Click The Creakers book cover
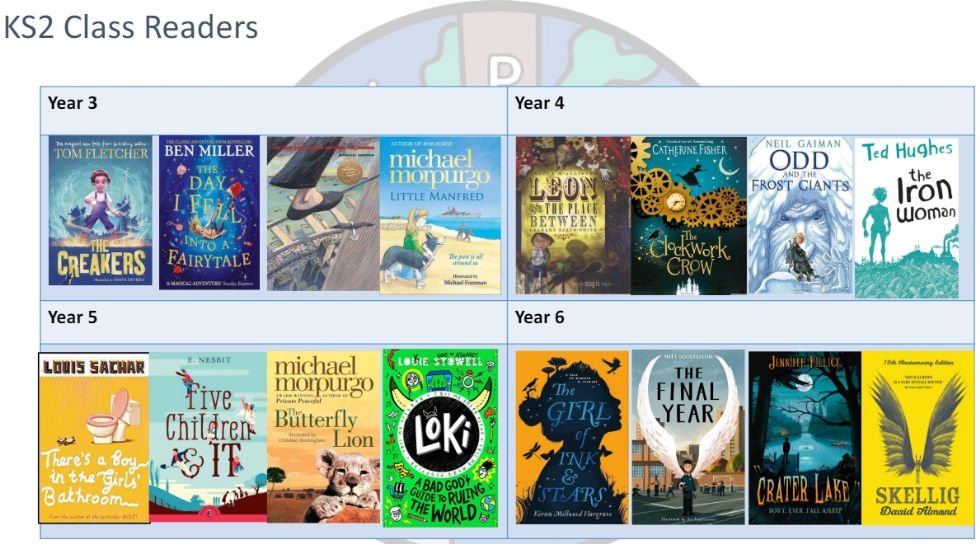The height and width of the screenshot is (544, 980). [x=101, y=211]
